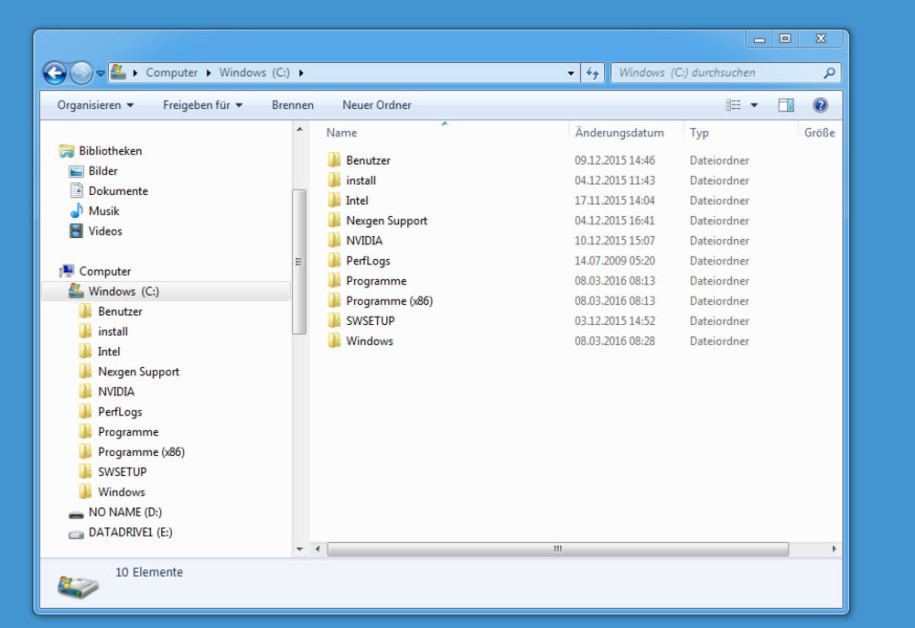Select Programme (x86) in file list

click(380, 301)
